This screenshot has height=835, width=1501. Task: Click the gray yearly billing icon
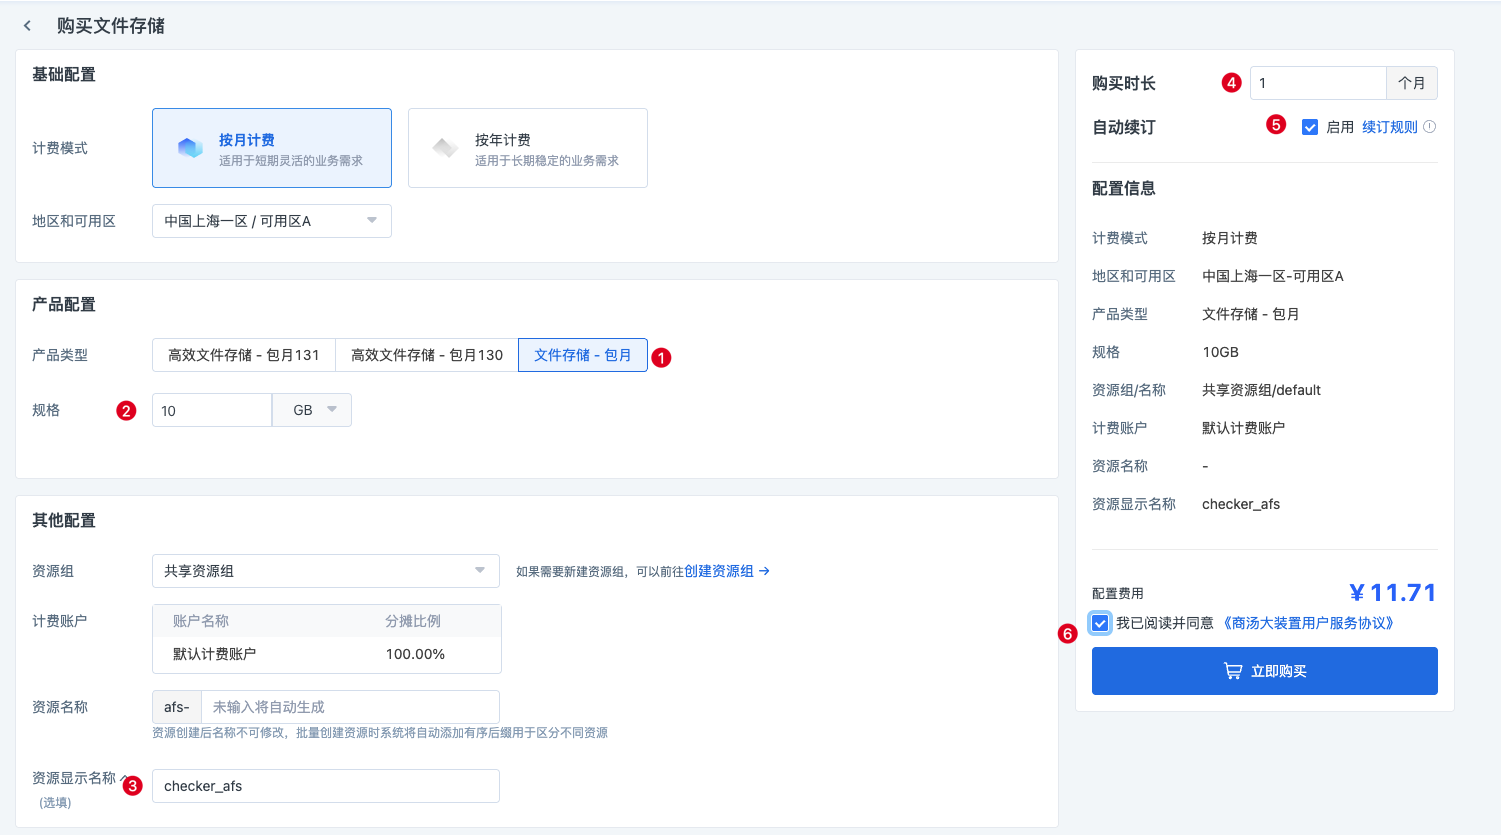tap(445, 148)
